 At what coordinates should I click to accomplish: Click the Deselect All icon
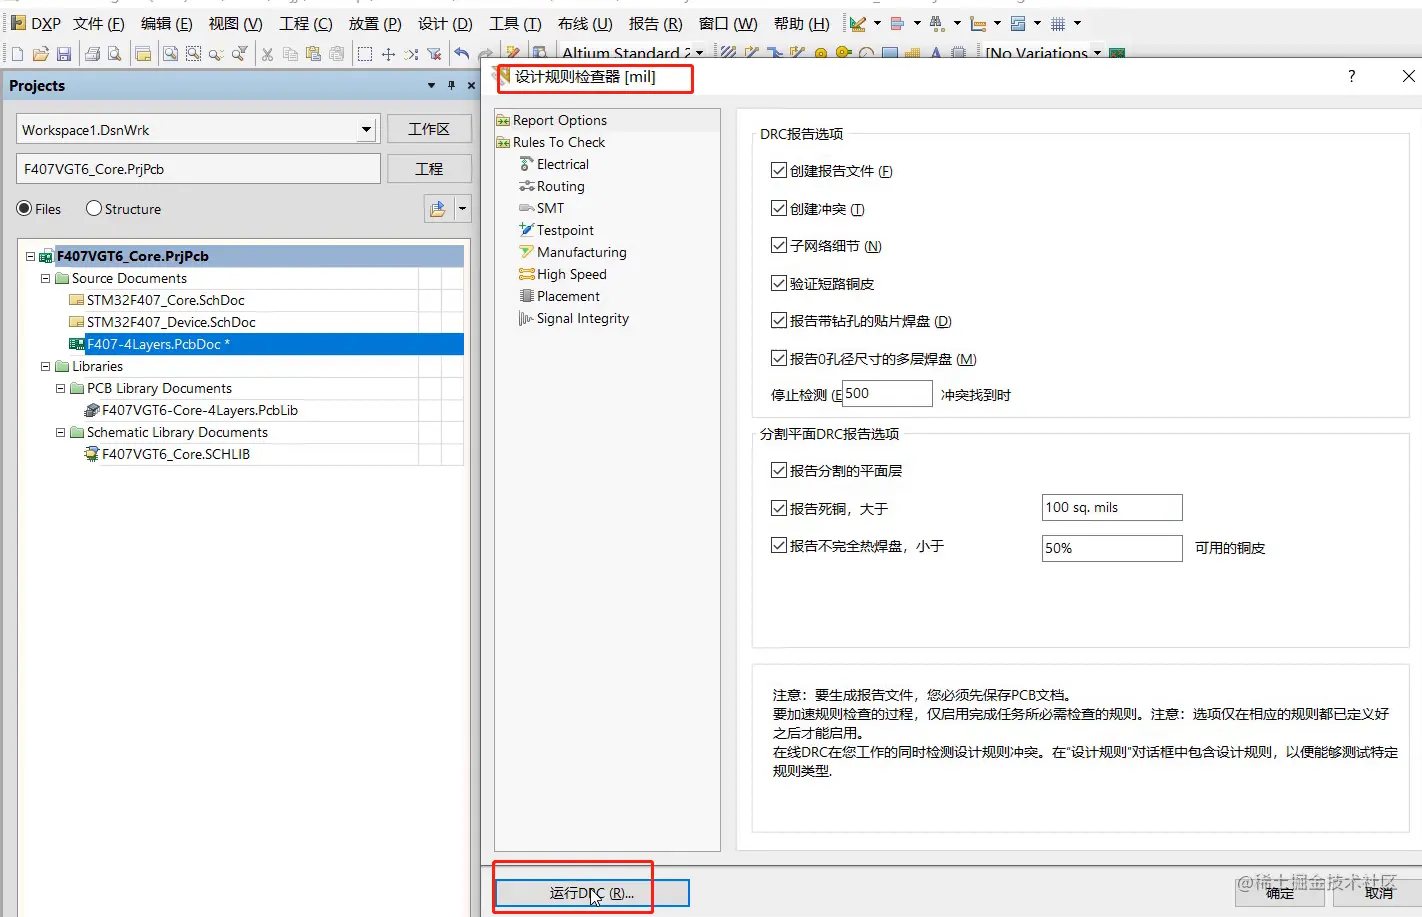[411, 54]
